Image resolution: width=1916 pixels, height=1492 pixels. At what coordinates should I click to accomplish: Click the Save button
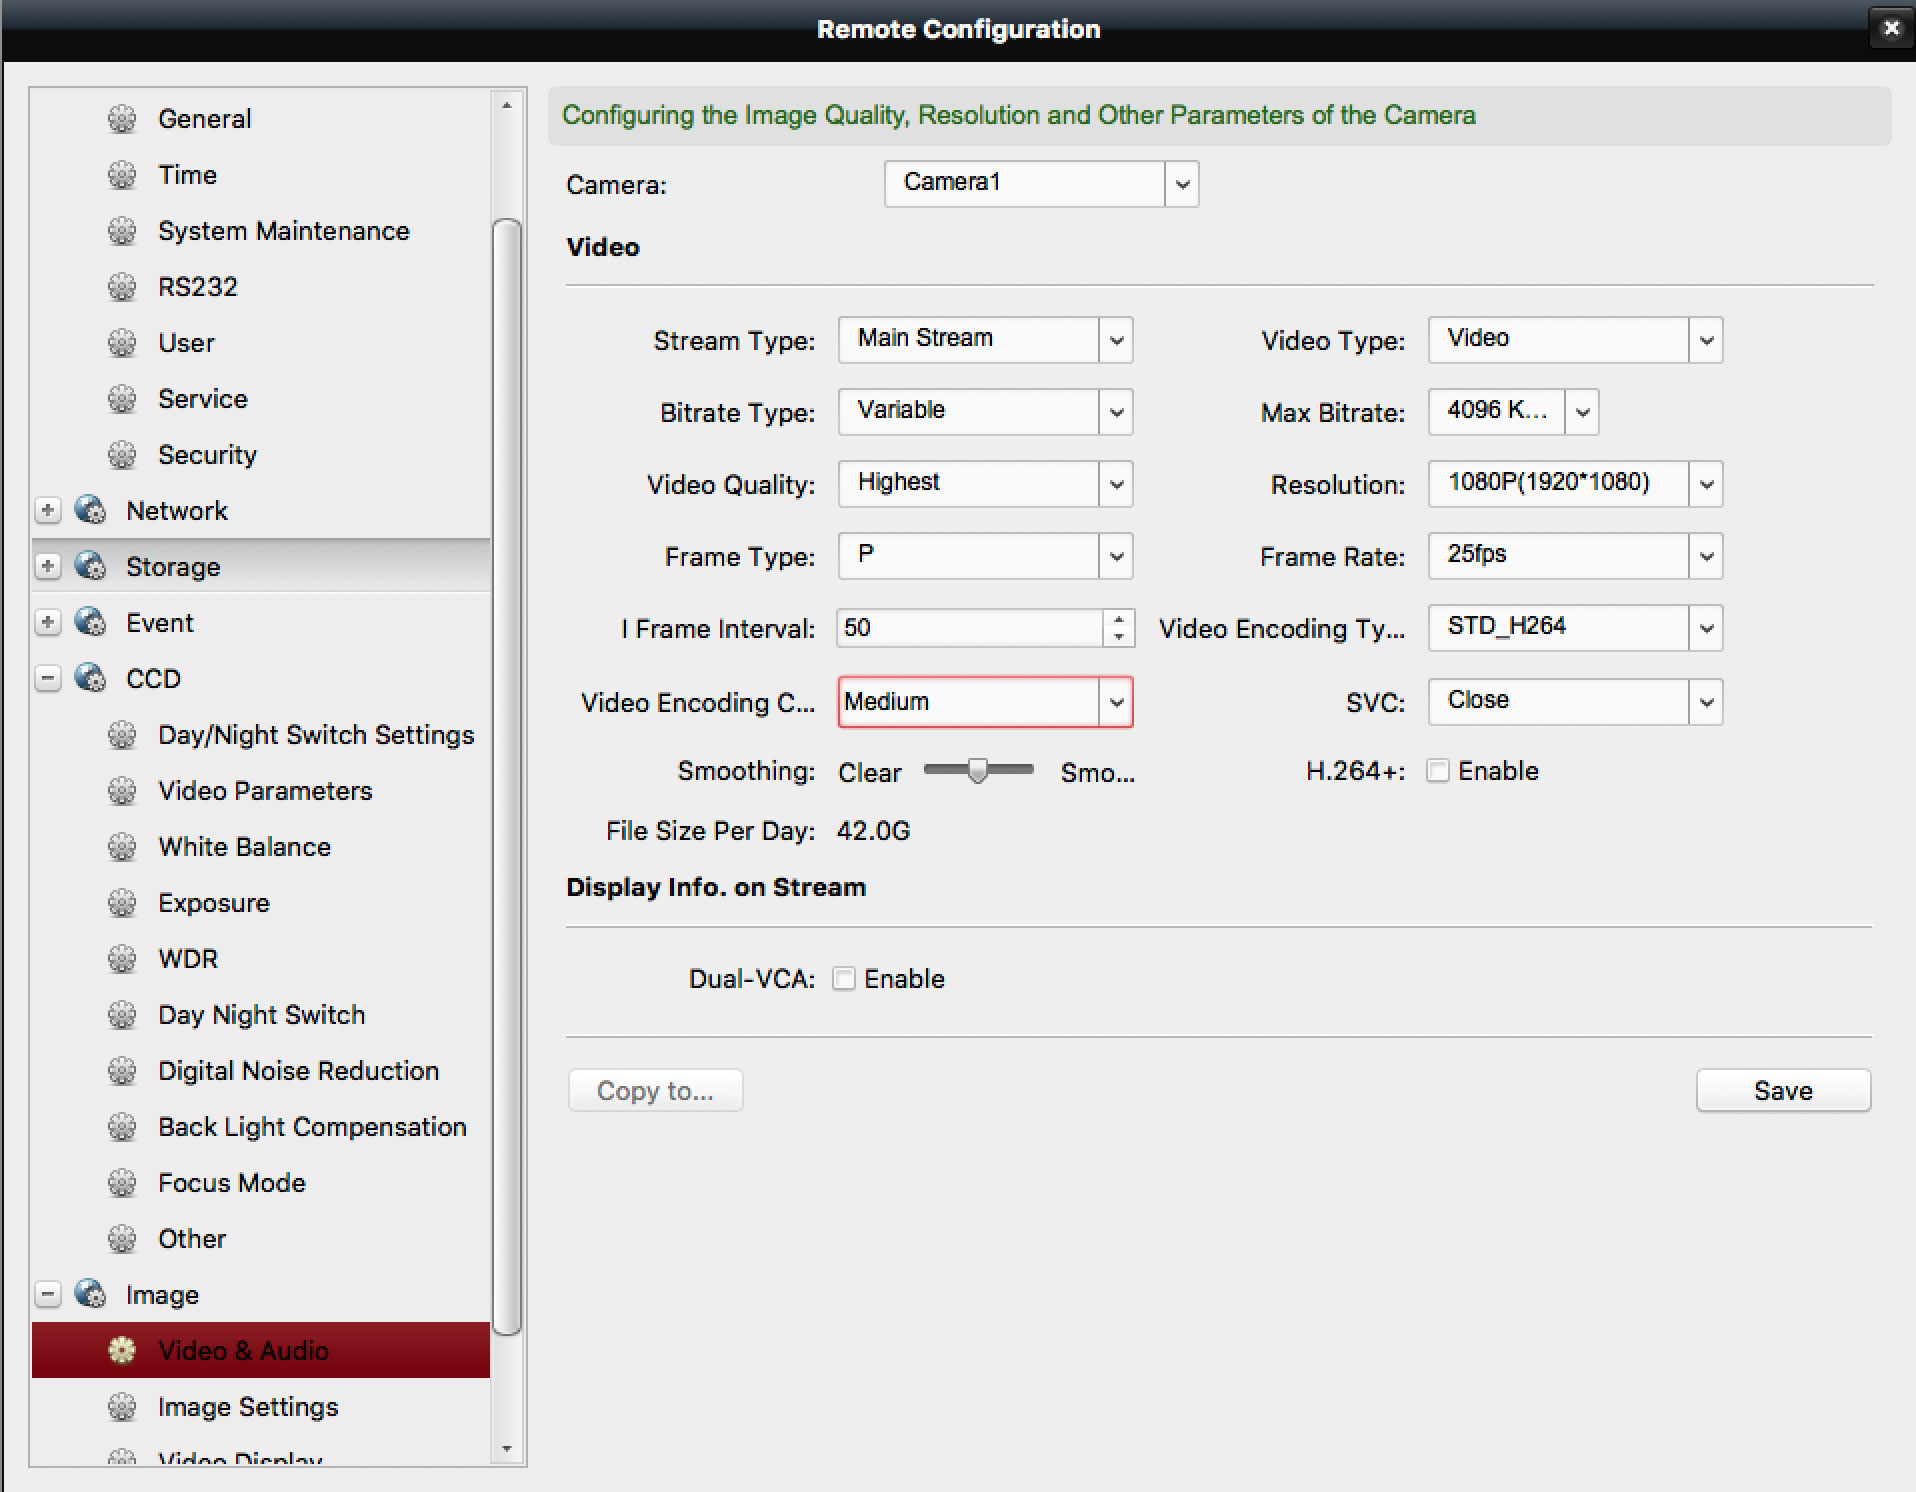tap(1782, 1090)
